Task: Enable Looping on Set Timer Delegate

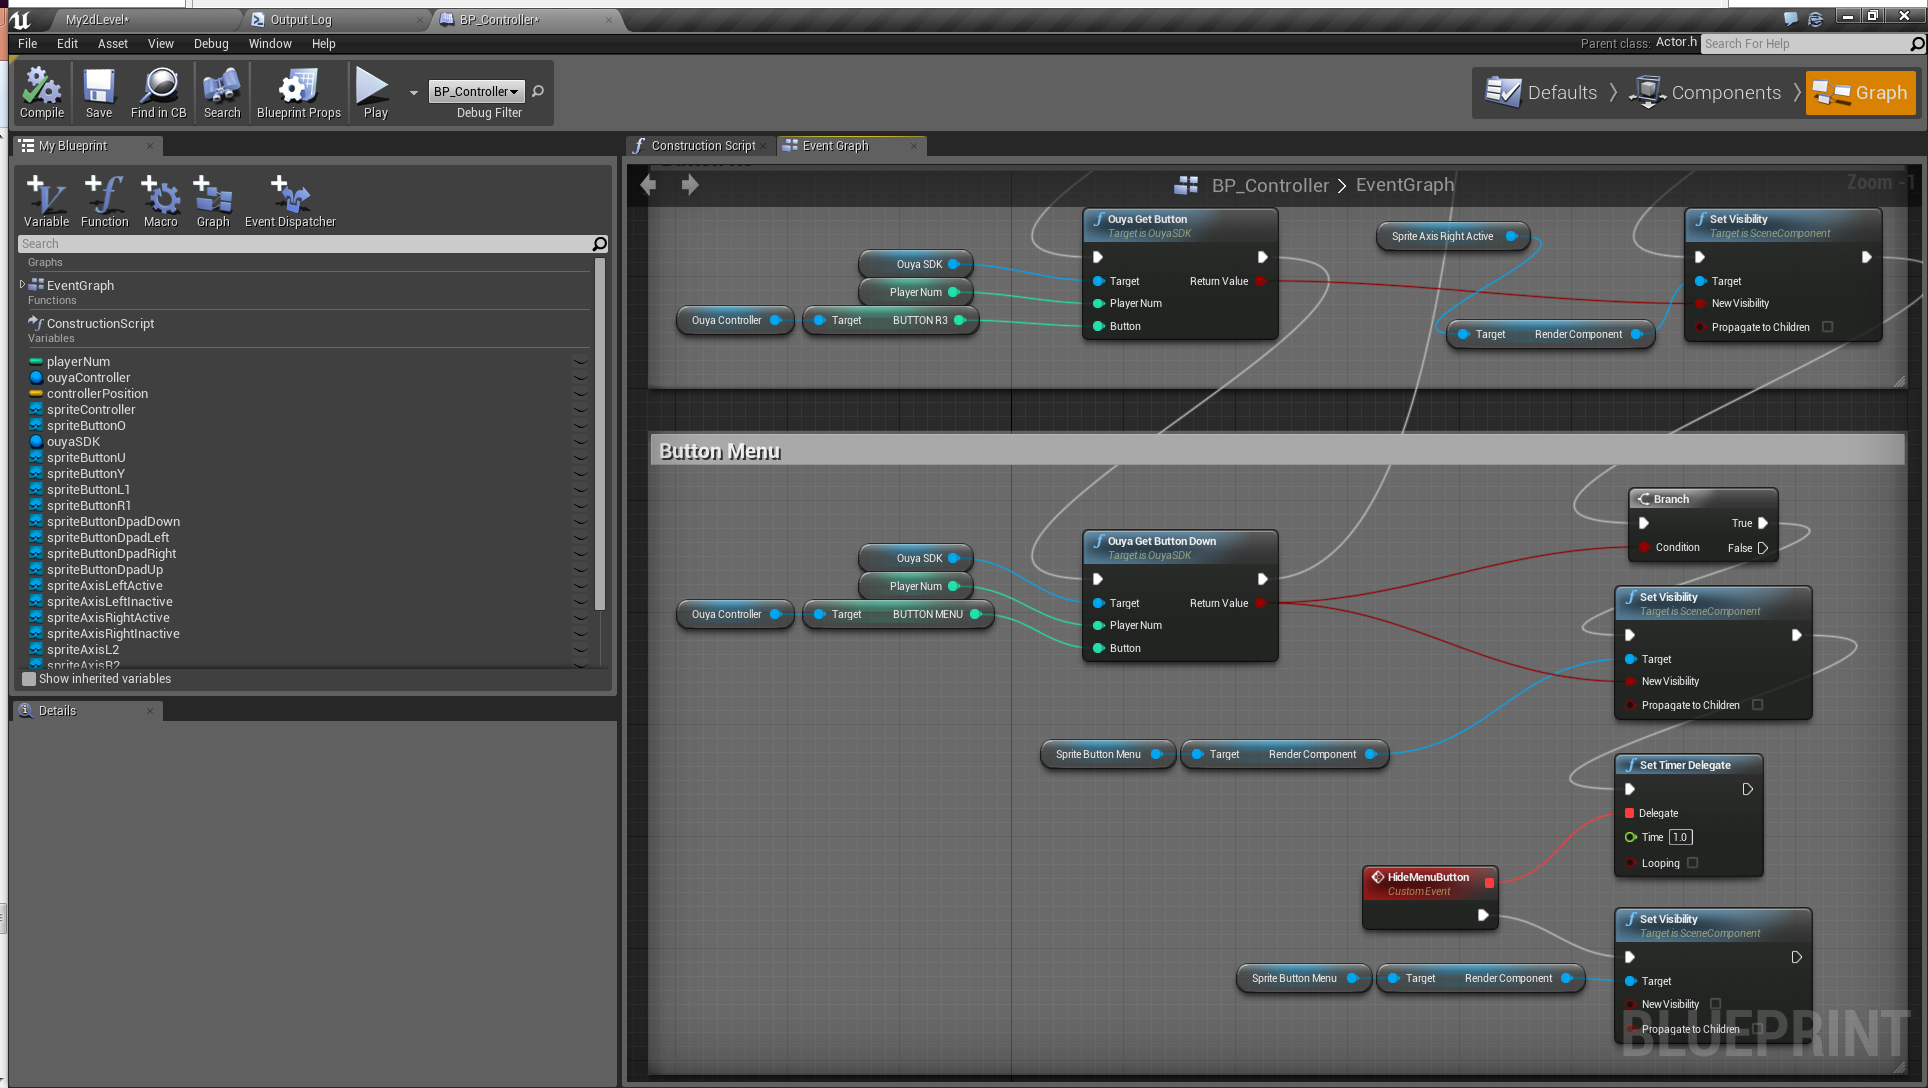Action: (1692, 863)
